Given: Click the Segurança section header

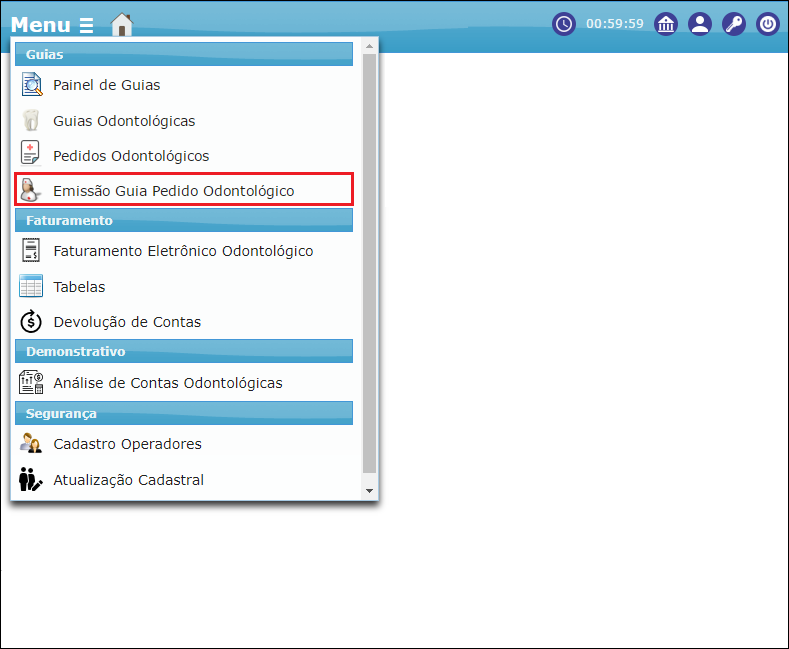Looking at the screenshot, I should coord(184,413).
